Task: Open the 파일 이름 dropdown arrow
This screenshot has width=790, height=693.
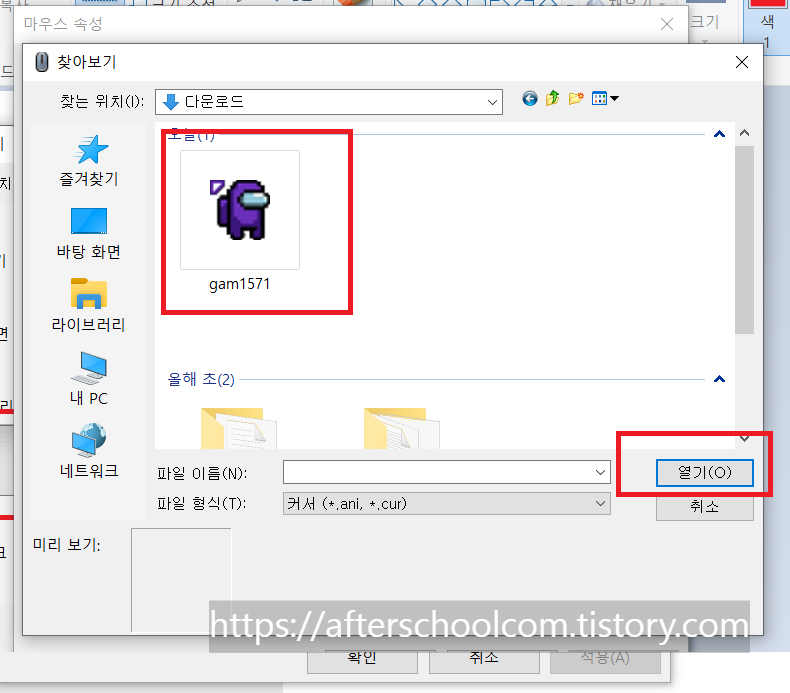Action: pyautogui.click(x=600, y=472)
